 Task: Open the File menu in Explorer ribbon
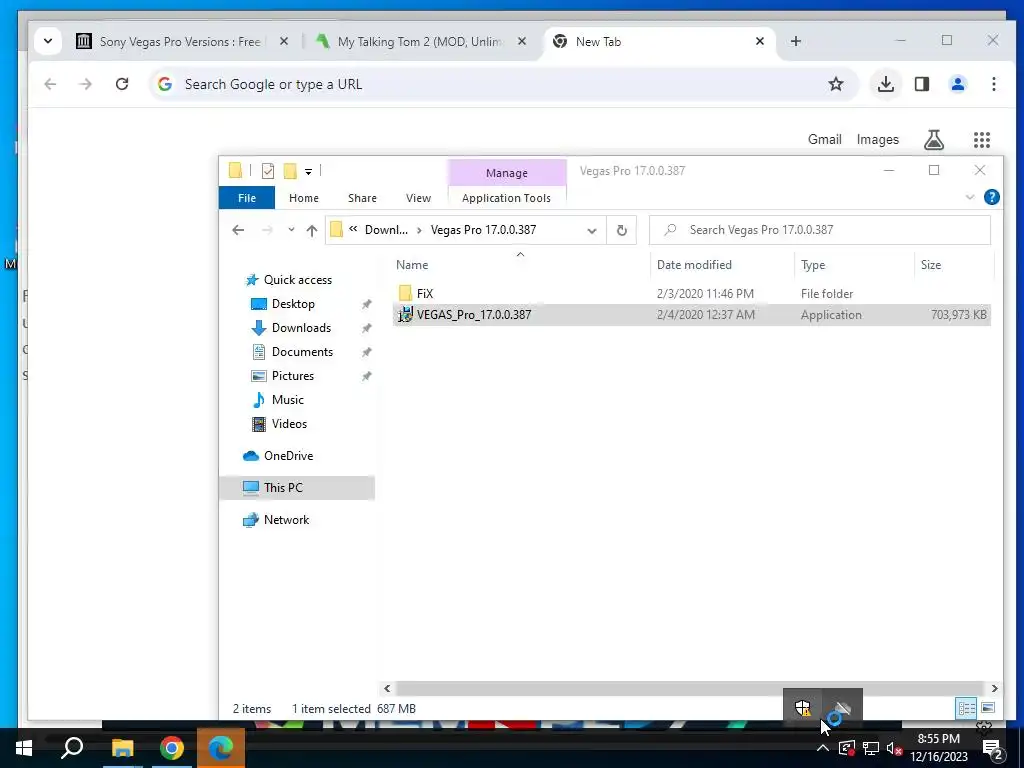click(247, 198)
